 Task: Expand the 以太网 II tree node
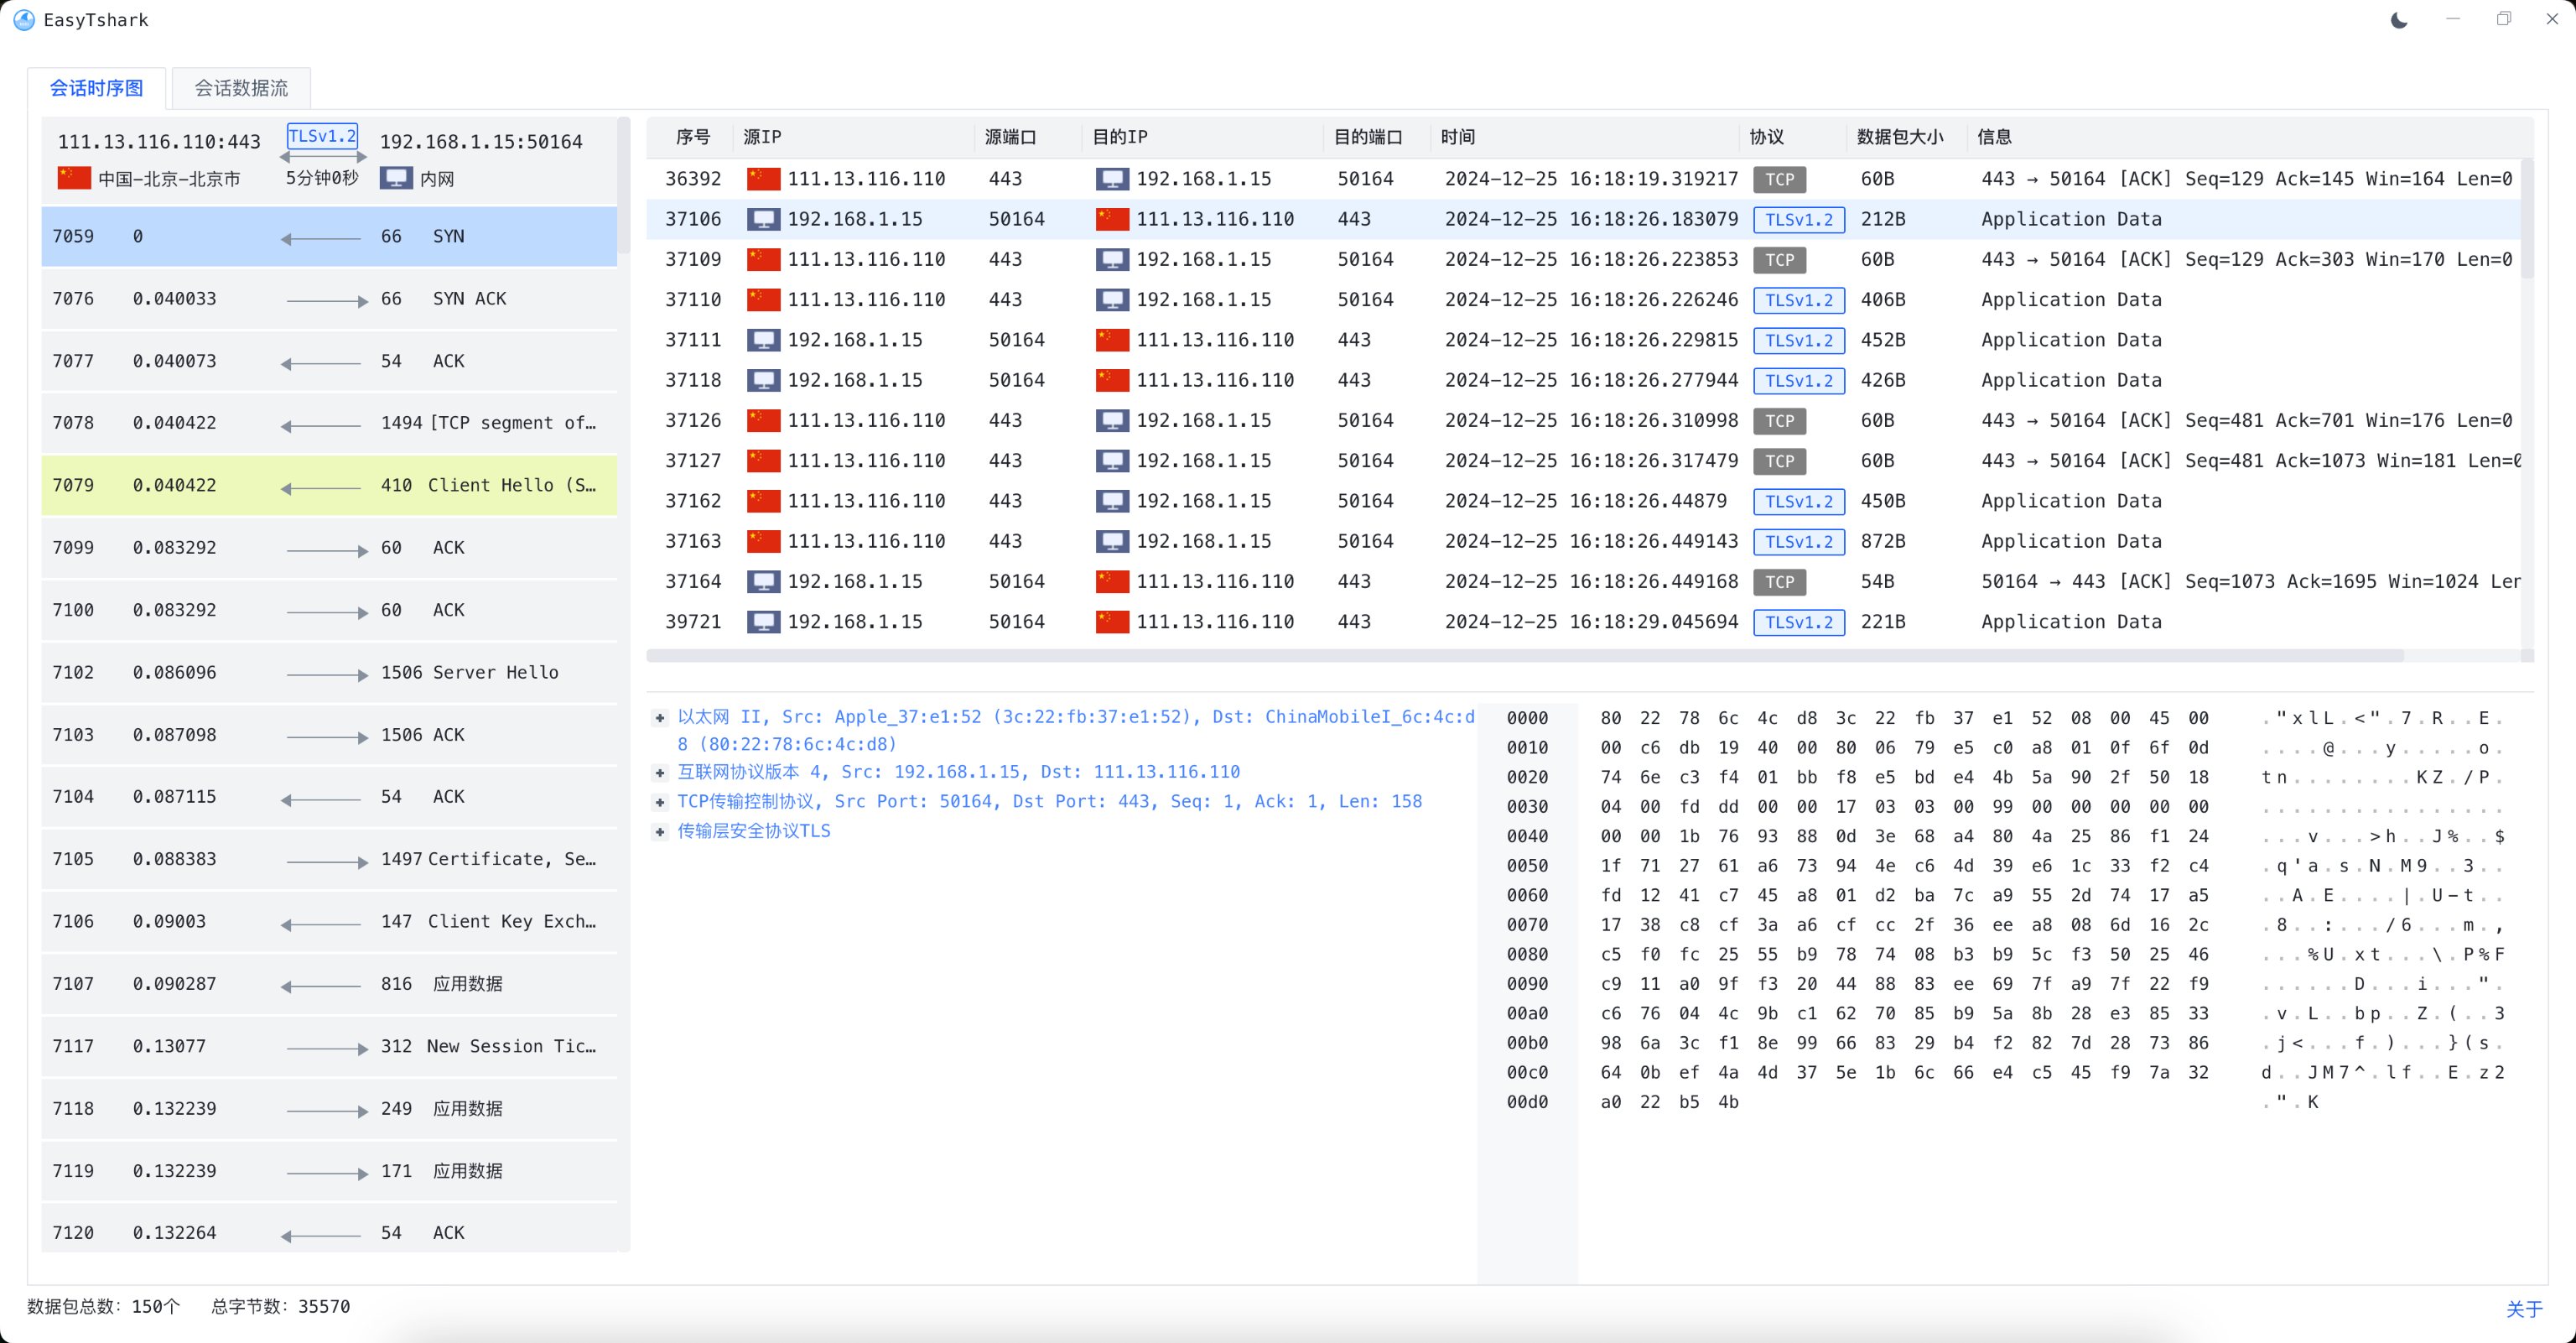coord(660,718)
